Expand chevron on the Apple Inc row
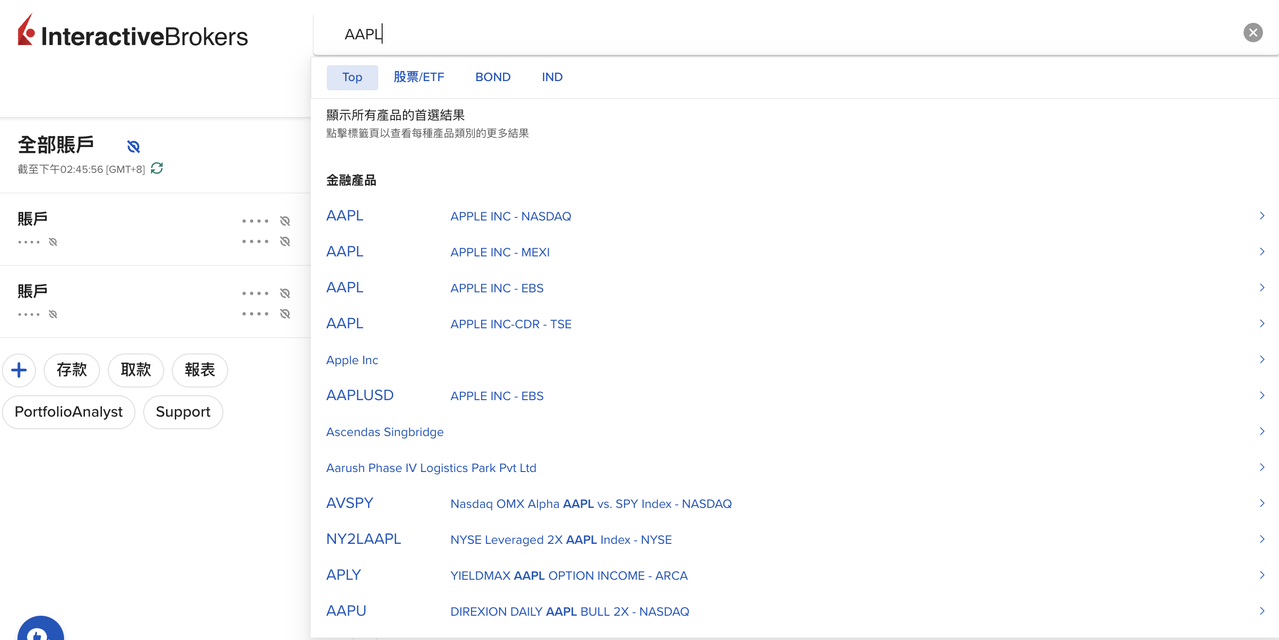The image size is (1279, 640). 1262,360
